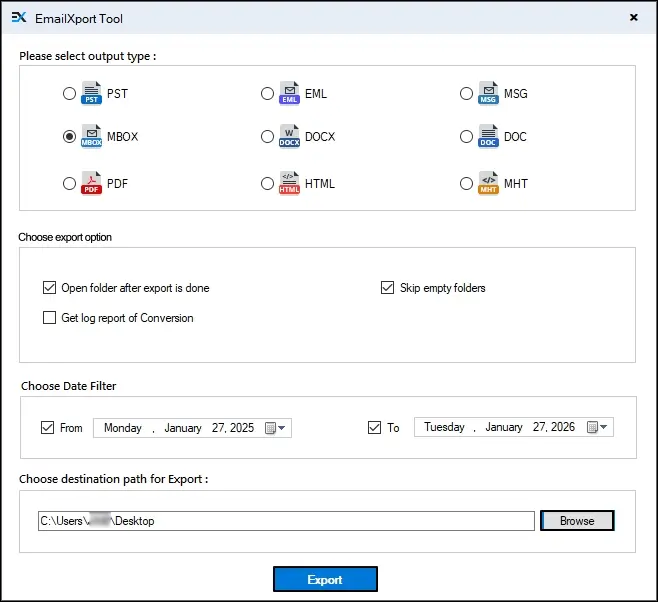Viewport: 658px width, 602px height.
Task: Click the PDF label text
Action: click(118, 184)
